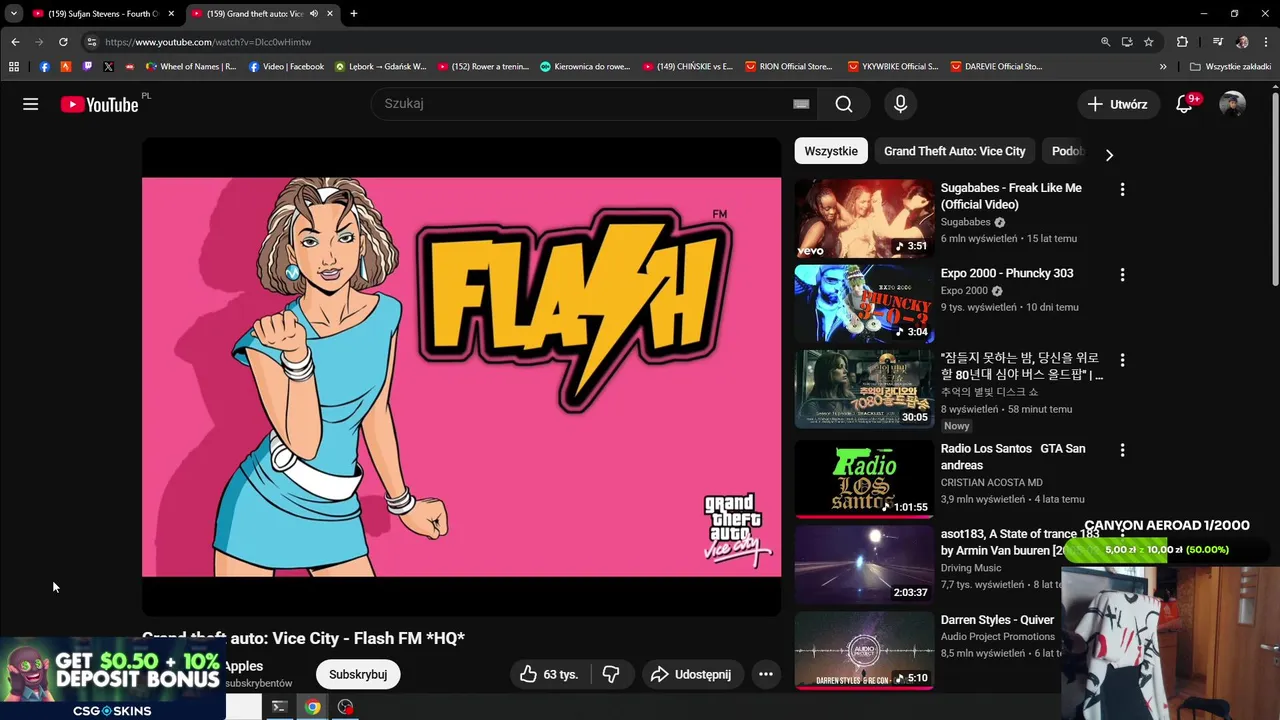Mute the Grand theft auto tab audio
The width and height of the screenshot is (1280, 720).
314,14
